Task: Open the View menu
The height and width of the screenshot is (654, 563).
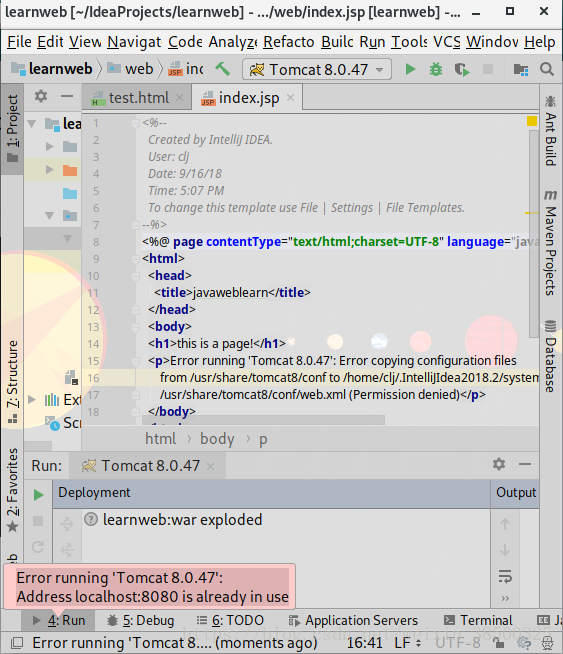Action: coord(85,42)
